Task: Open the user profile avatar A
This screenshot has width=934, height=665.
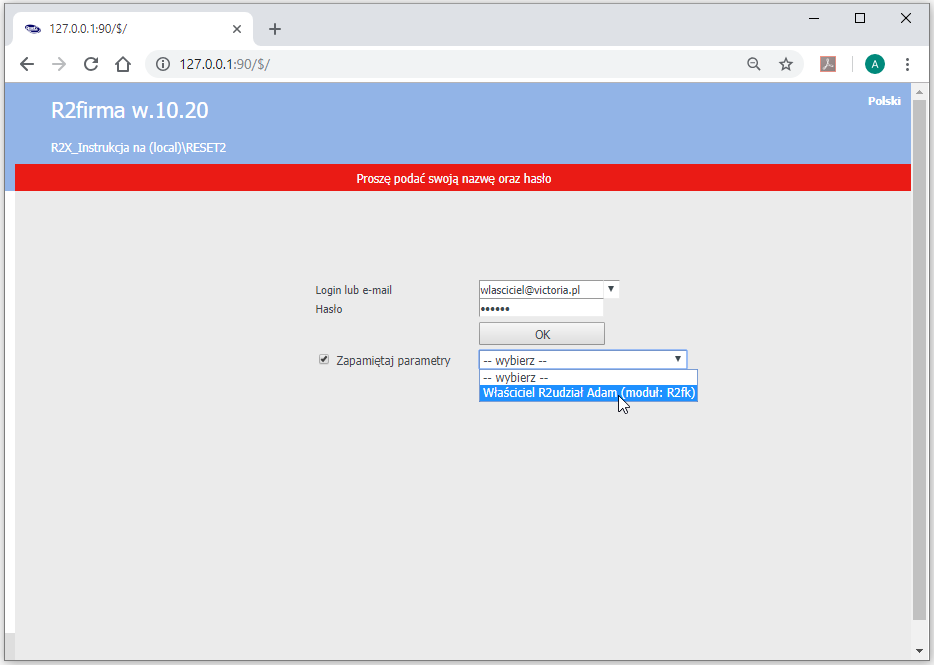Action: 874,64
